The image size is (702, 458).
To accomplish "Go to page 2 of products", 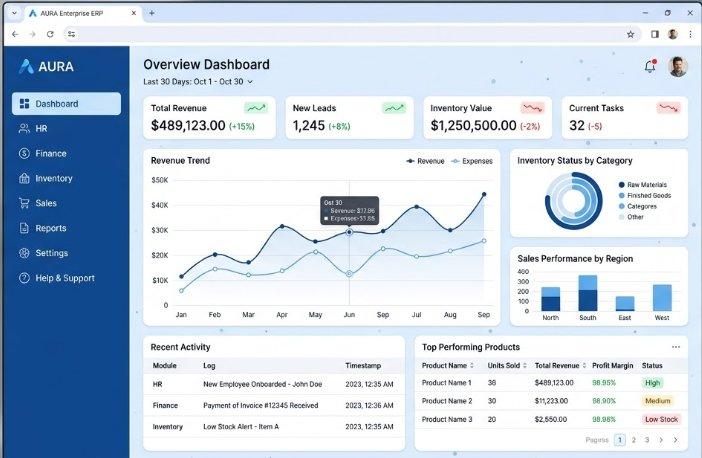I will click(634, 440).
